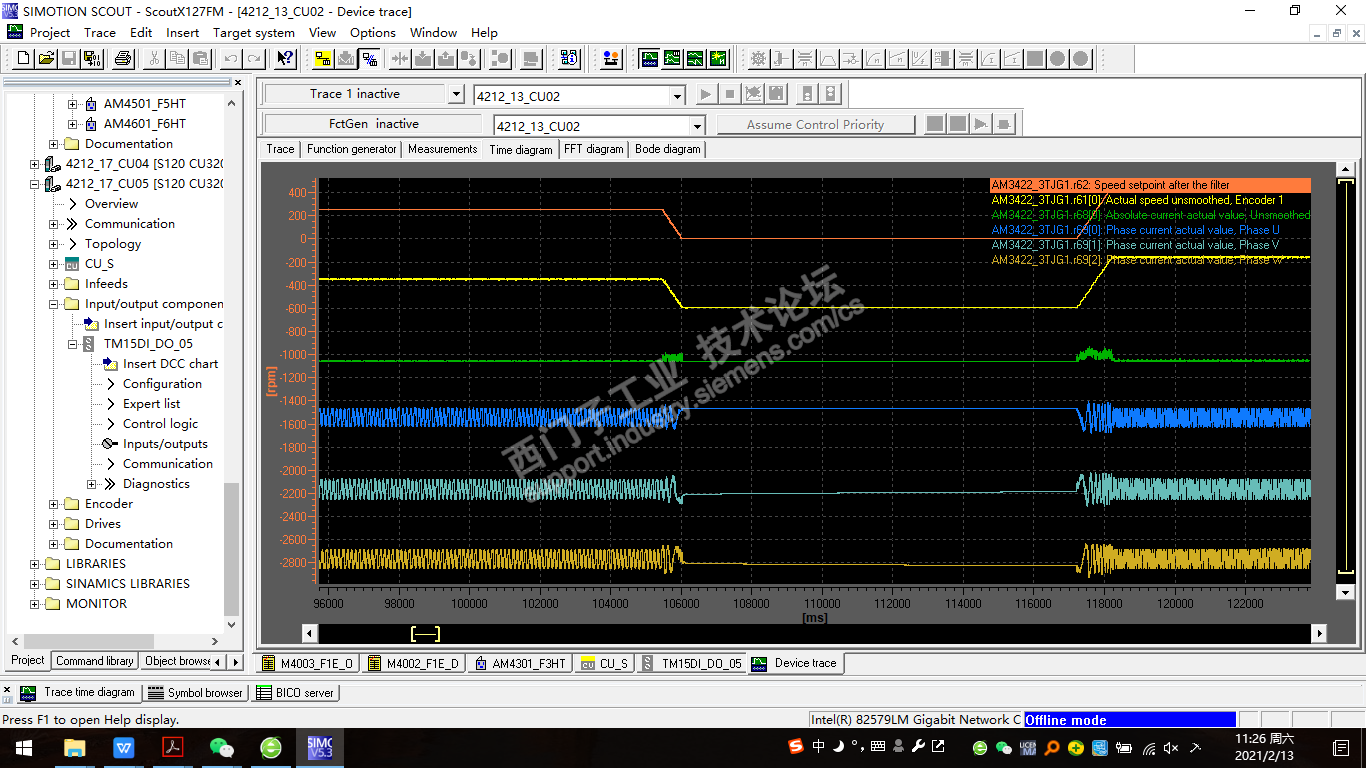Click the project tree vertical scrollbar
1366x768 pixels.
pyautogui.click(x=232, y=549)
